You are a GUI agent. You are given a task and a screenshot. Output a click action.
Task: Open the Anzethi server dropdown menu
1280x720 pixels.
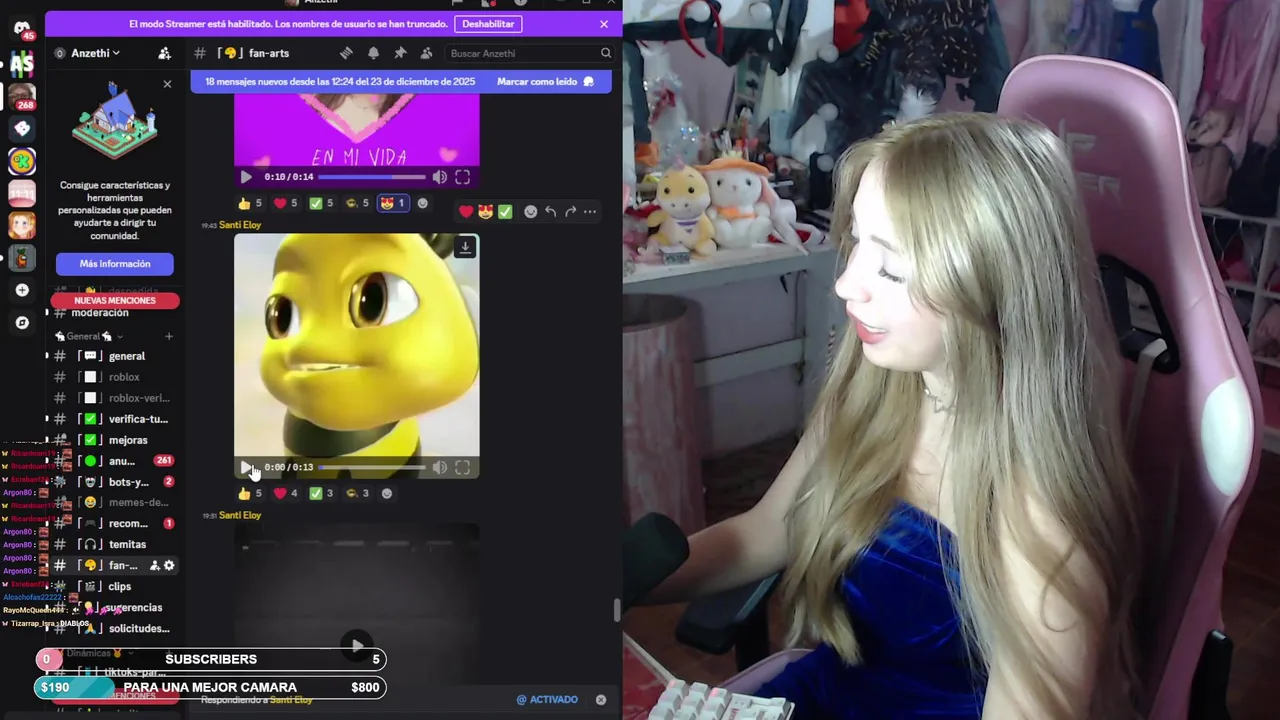coord(95,53)
